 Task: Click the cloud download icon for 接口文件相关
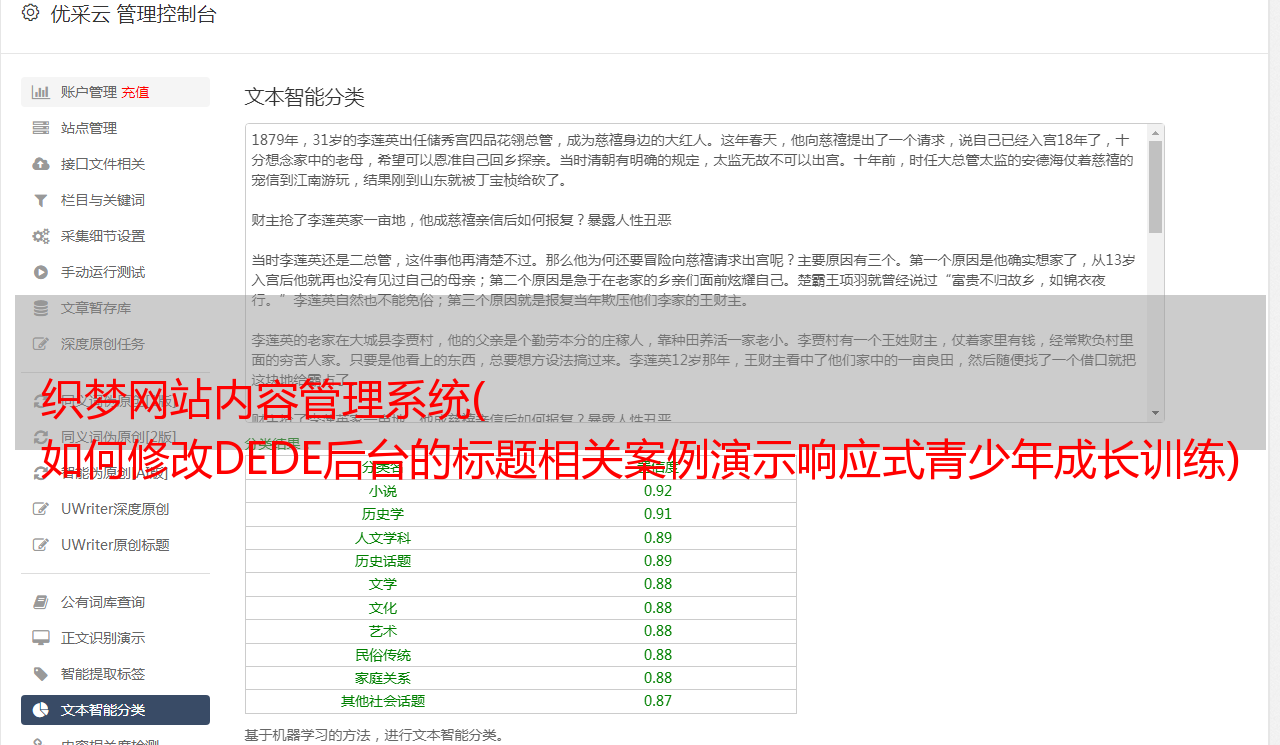point(41,164)
